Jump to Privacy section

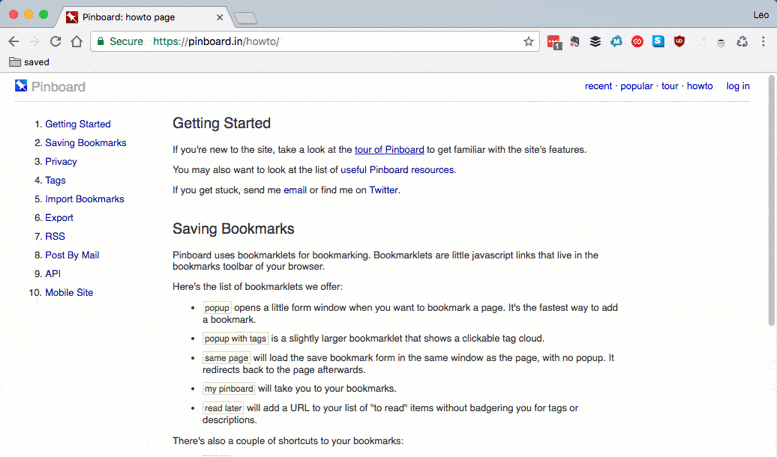[61, 162]
